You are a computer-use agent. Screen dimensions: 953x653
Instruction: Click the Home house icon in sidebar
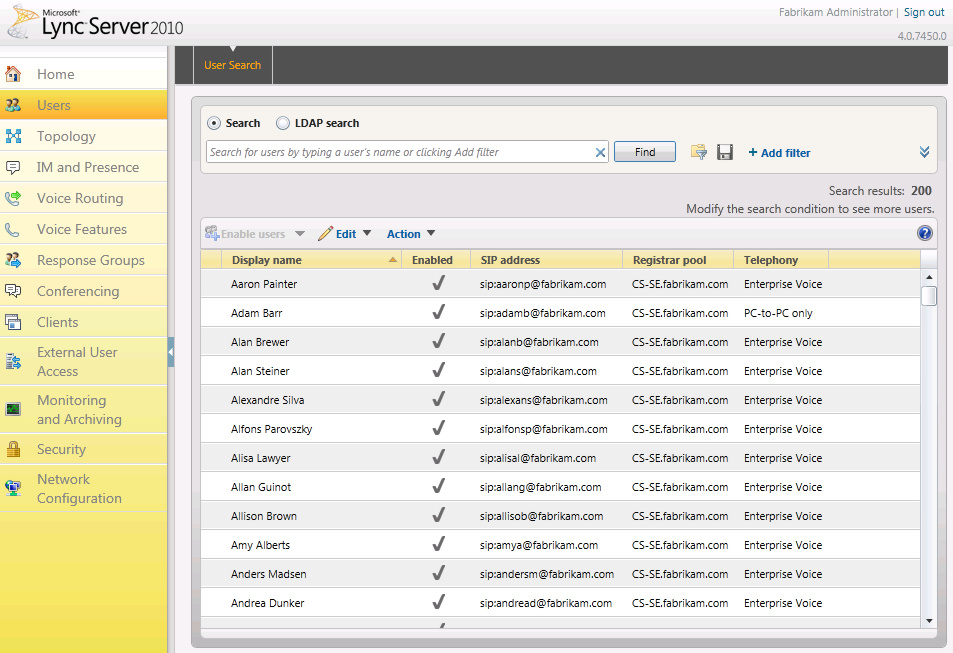pos(13,74)
